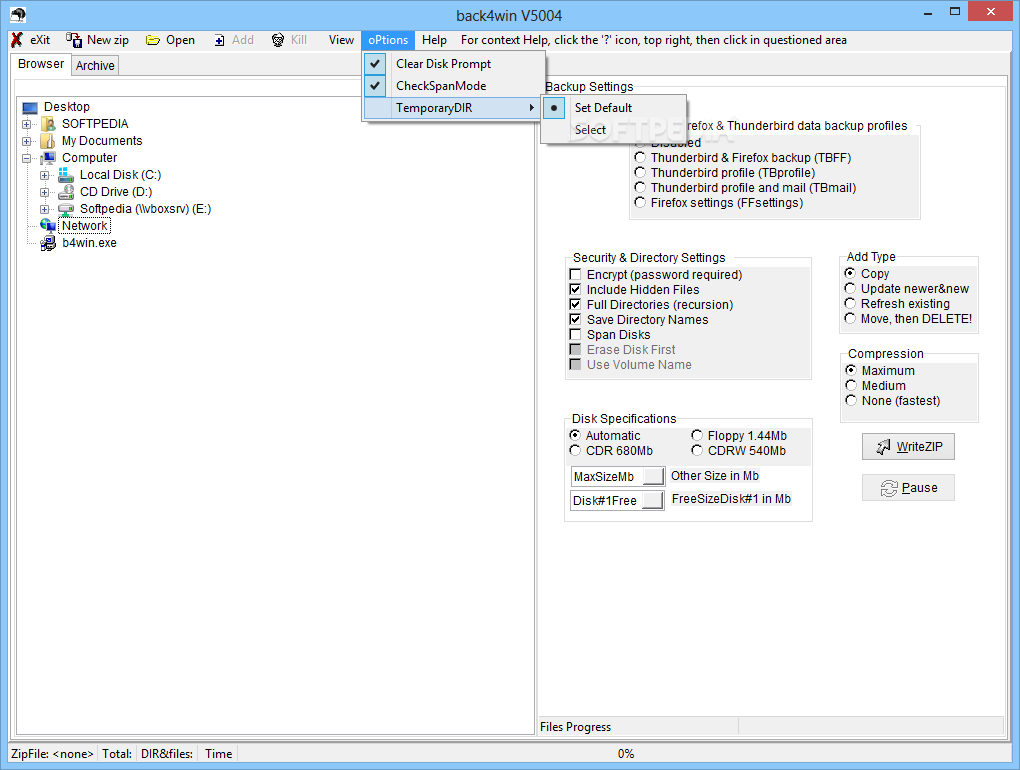
Task: Expand the Softpedia (E:) drive node
Action: click(44, 209)
